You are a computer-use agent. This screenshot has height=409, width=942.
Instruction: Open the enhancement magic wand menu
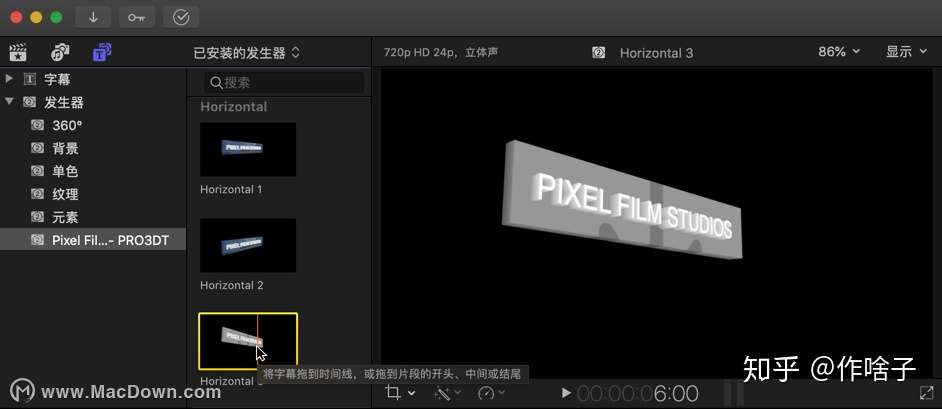click(447, 393)
